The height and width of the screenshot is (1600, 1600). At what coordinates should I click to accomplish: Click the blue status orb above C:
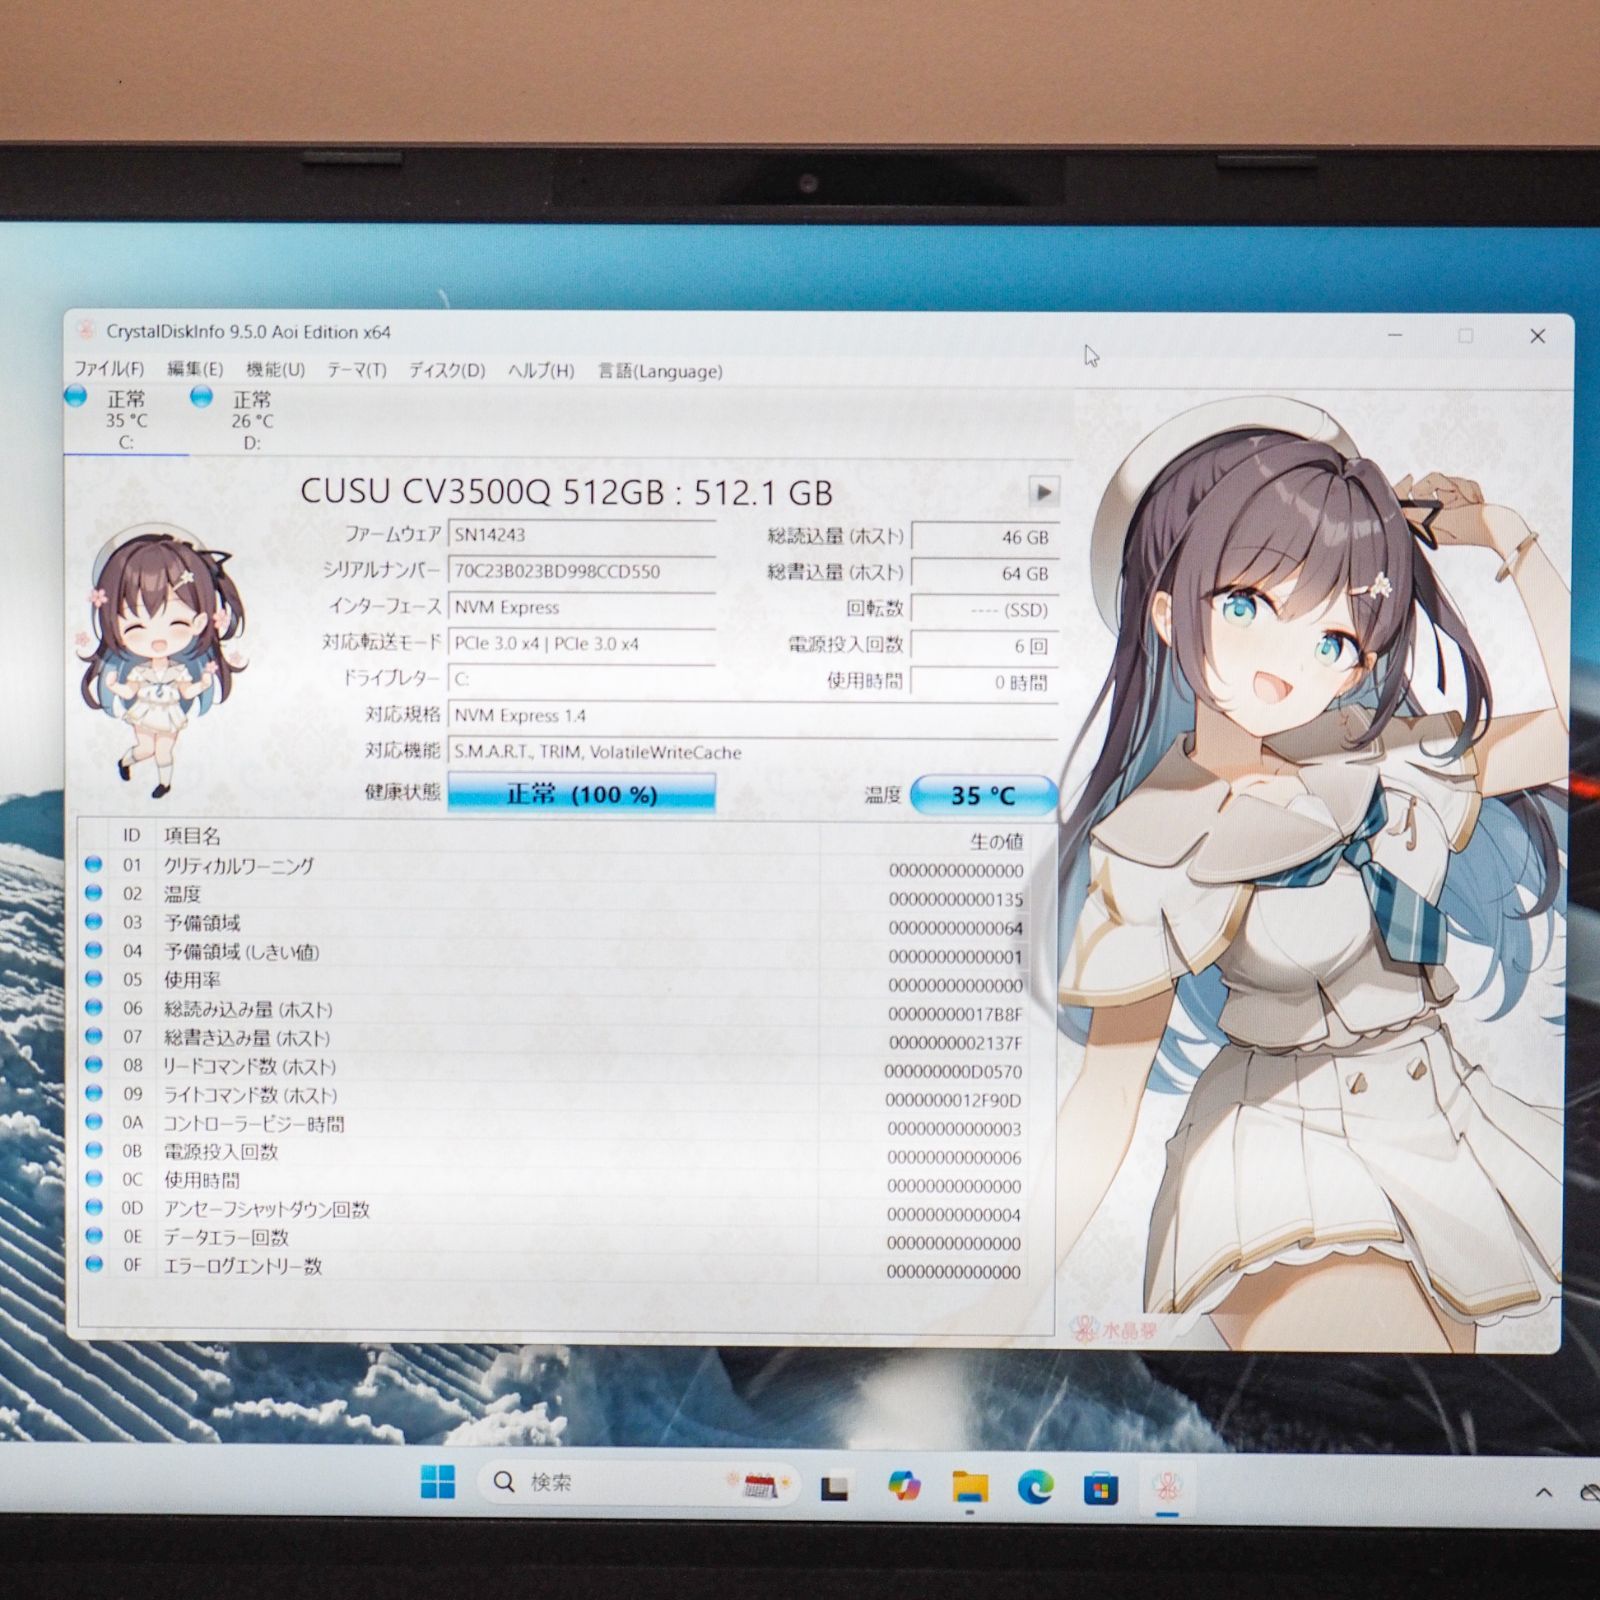pyautogui.click(x=76, y=396)
